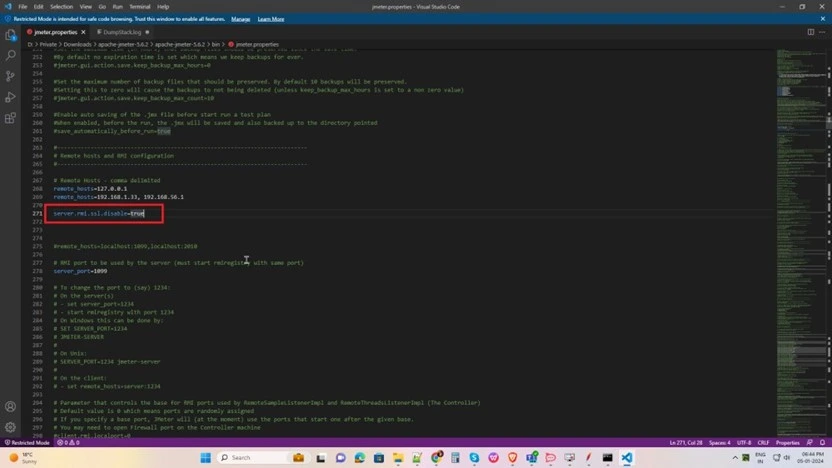Click the VS Code logo in title bar
This screenshot has height=468, width=832.
7,7
